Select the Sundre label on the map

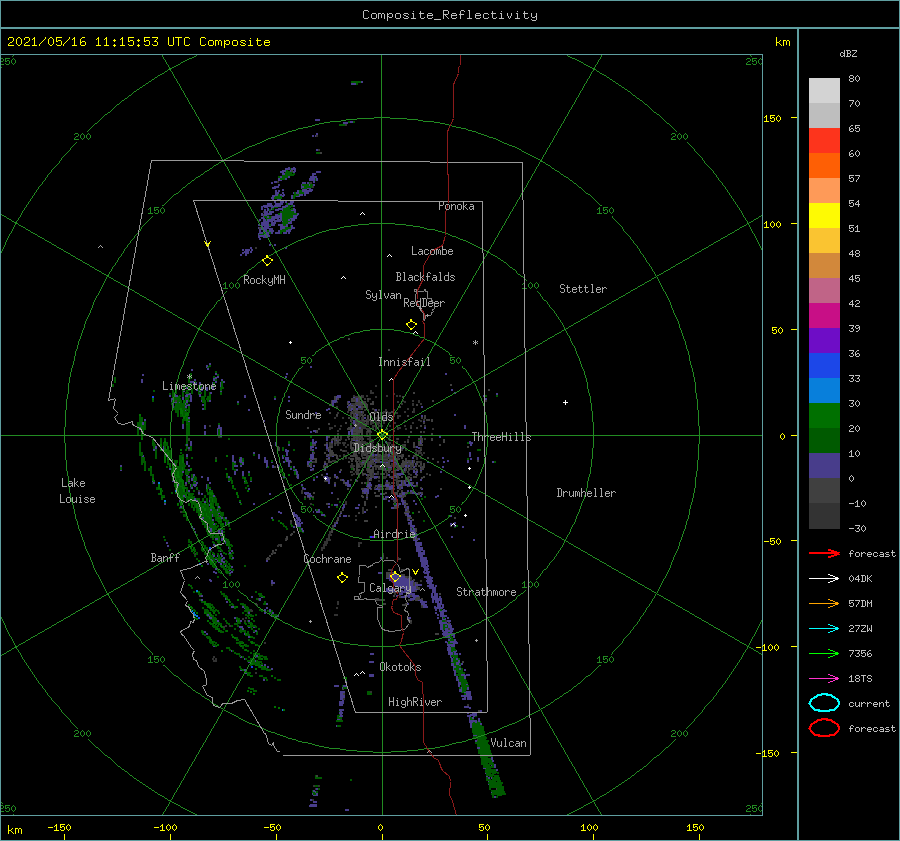pyautogui.click(x=303, y=415)
